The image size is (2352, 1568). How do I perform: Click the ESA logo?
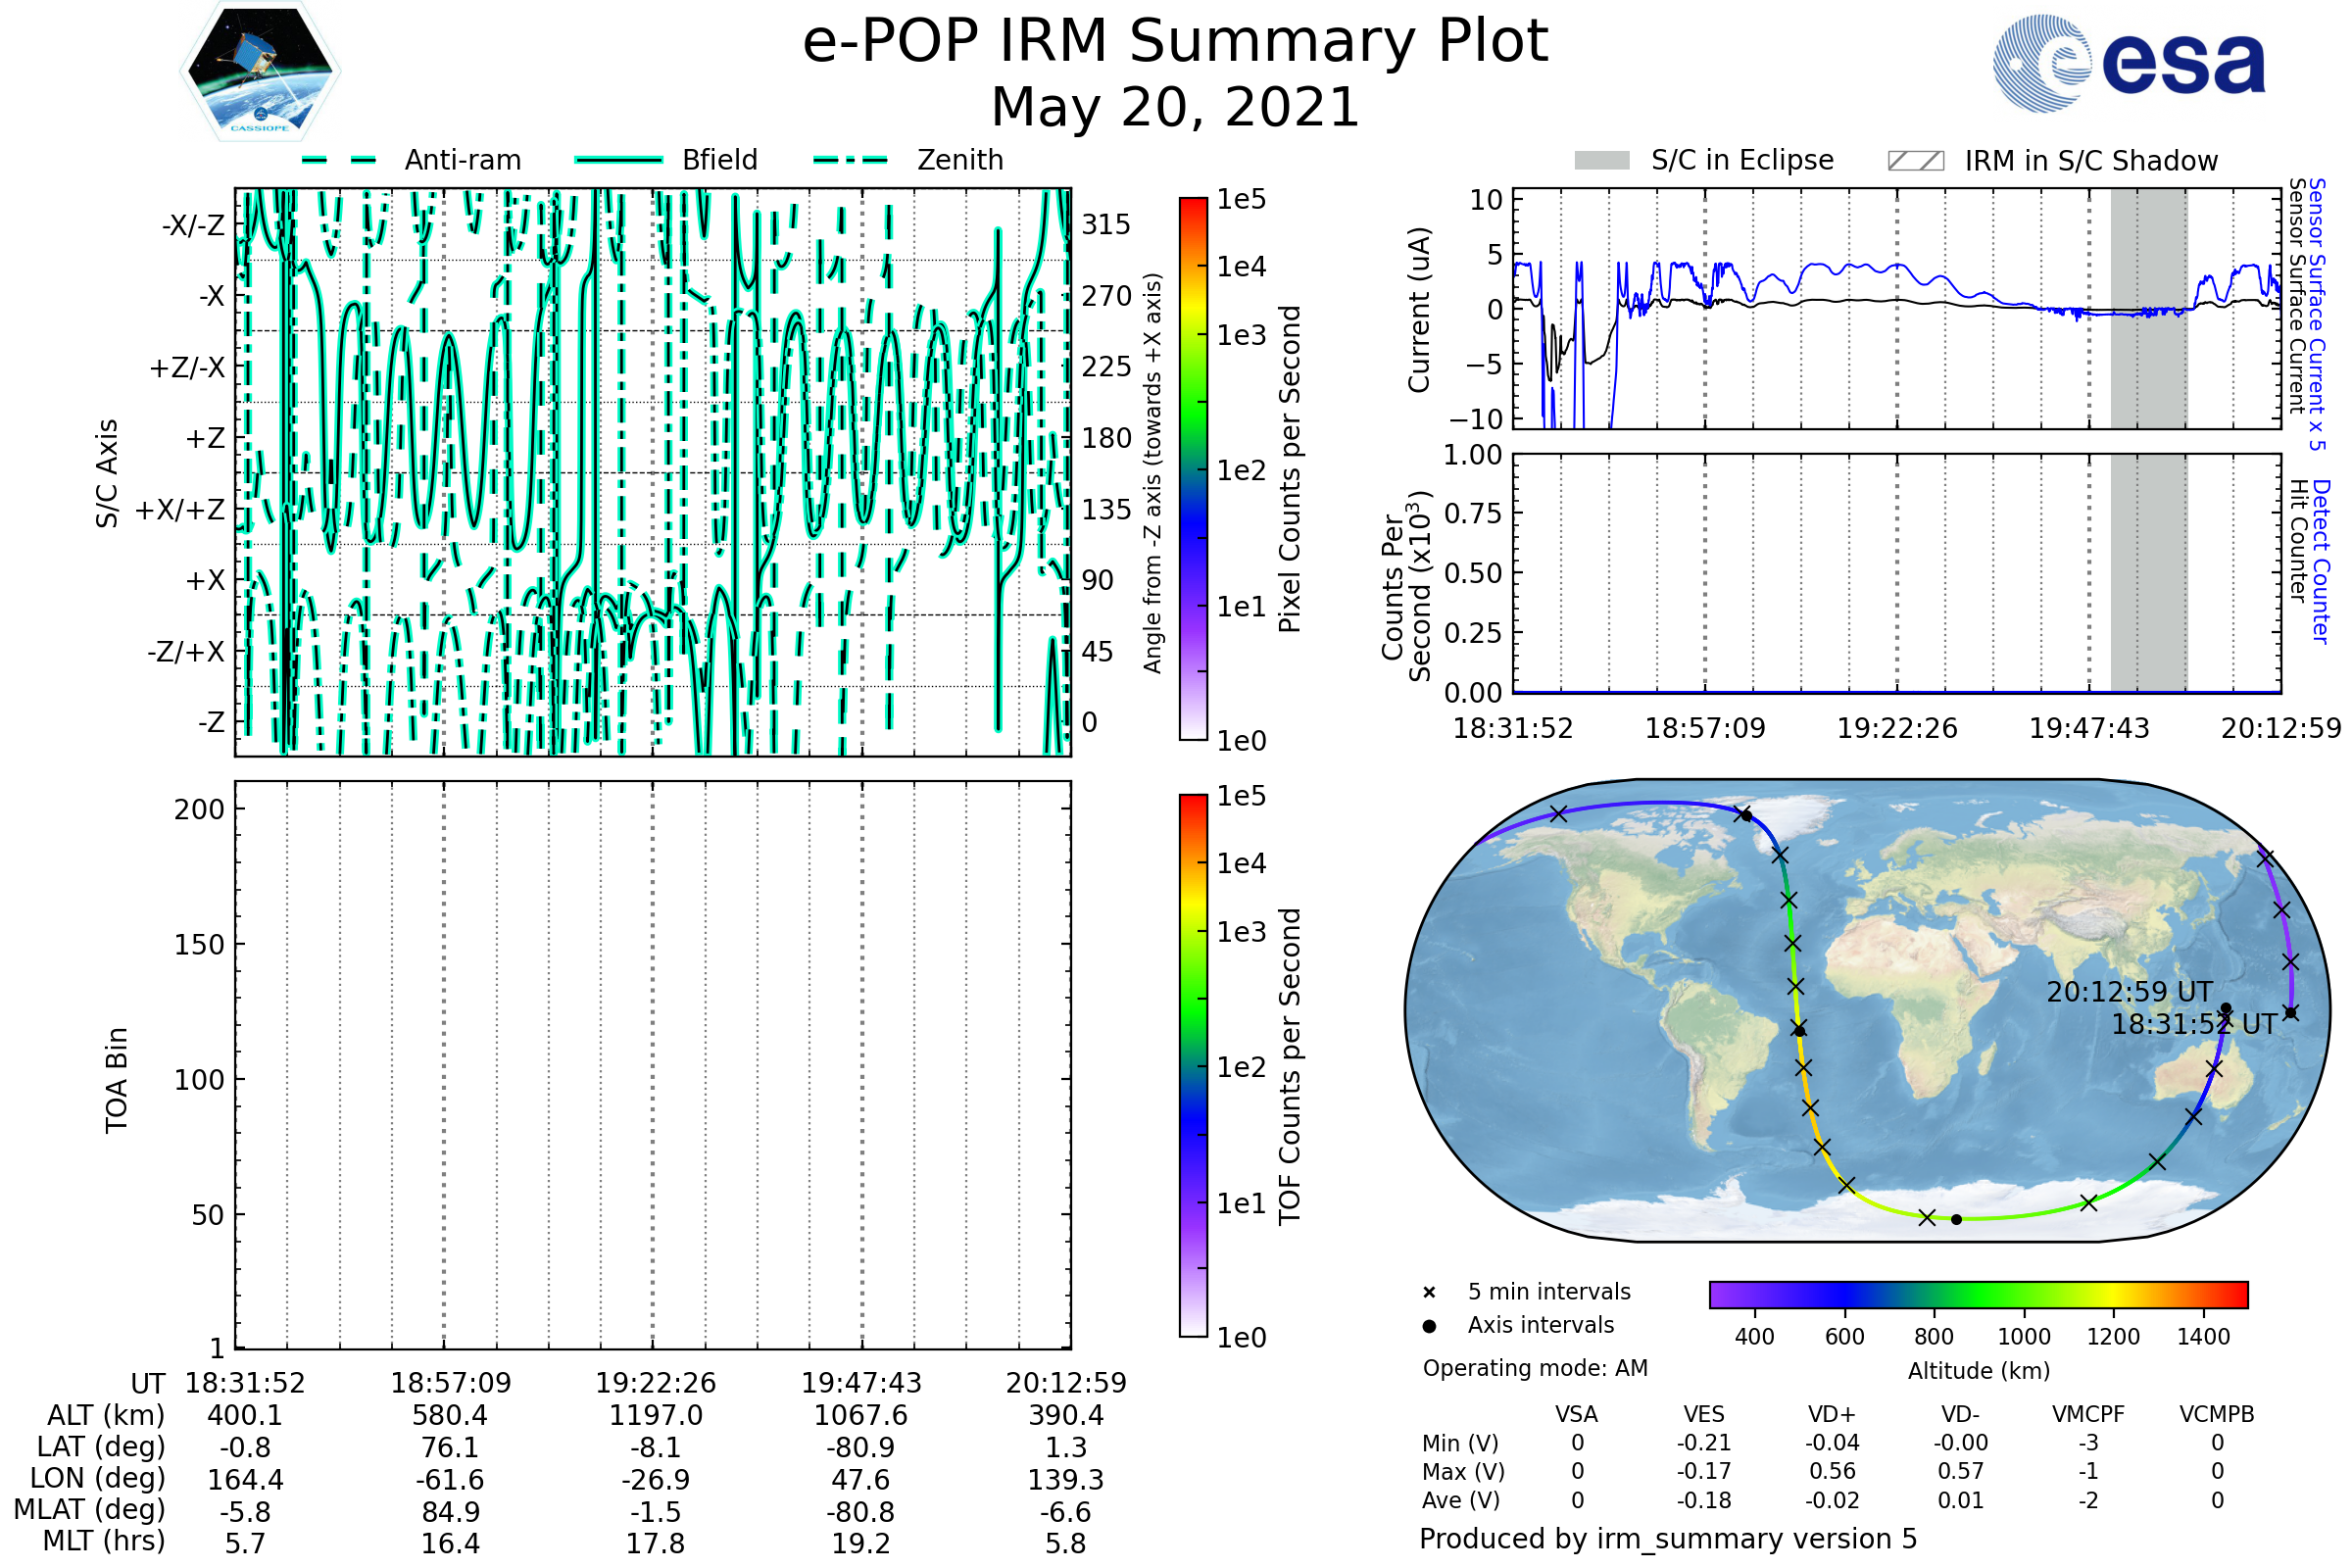coord(2128,64)
